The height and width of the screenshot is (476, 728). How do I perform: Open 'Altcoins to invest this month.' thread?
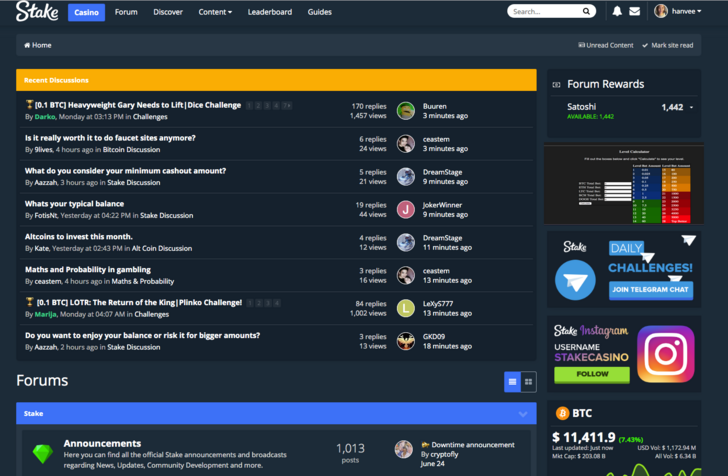click(x=78, y=236)
